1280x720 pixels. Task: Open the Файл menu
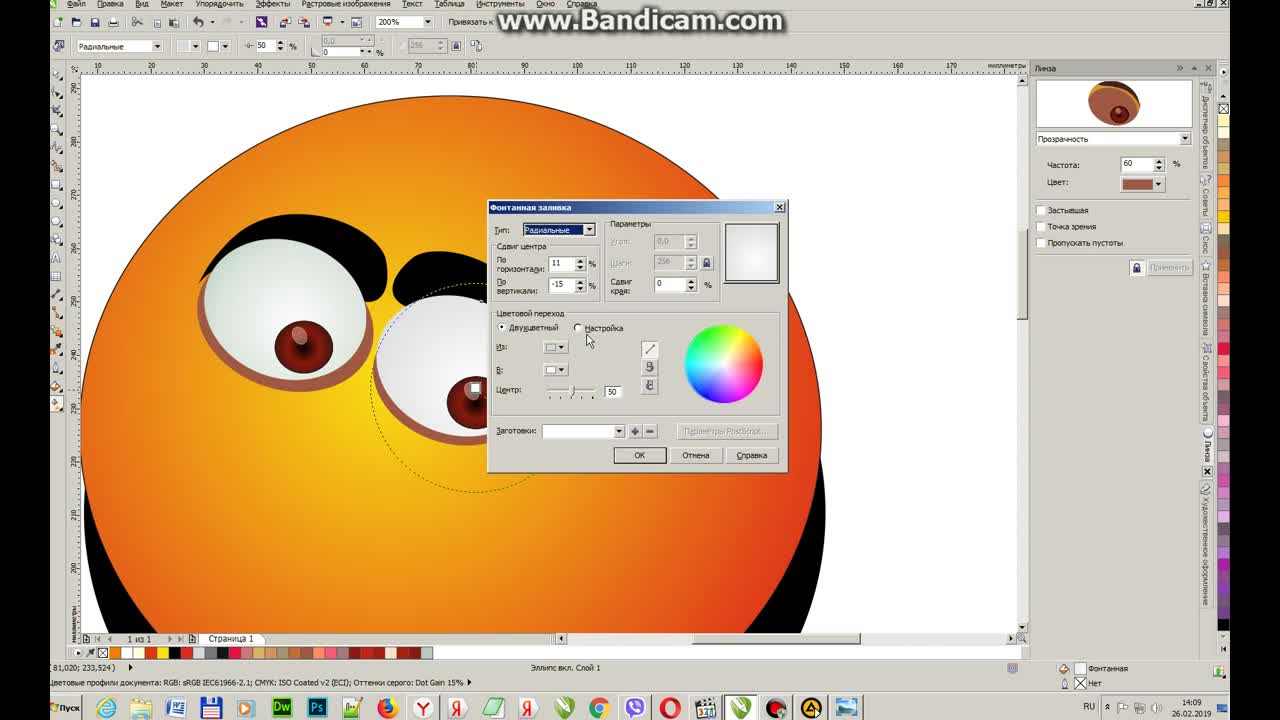75,4
